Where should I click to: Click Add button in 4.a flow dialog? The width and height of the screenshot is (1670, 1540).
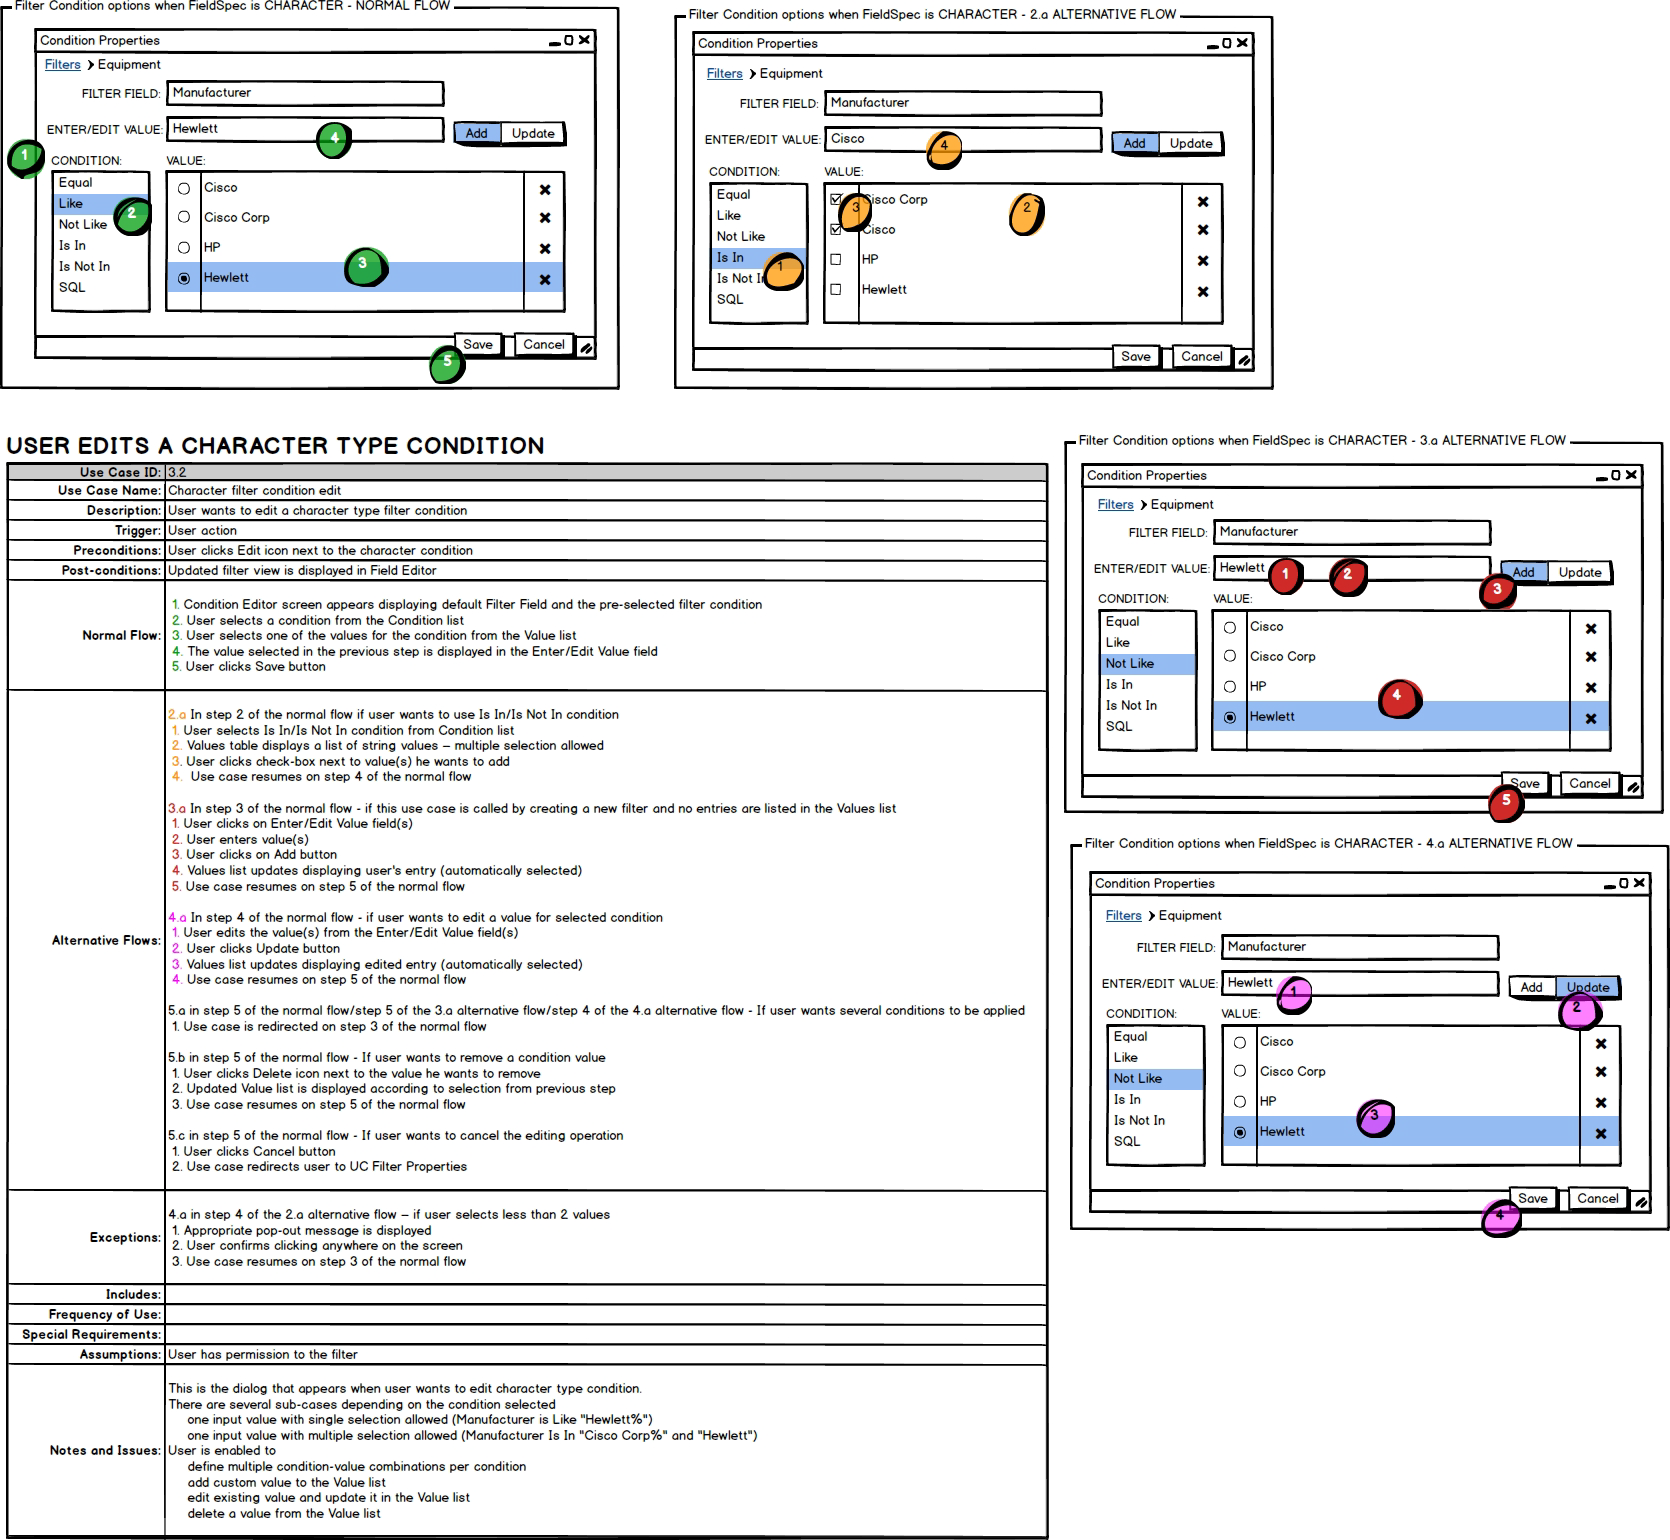[x=1532, y=988]
